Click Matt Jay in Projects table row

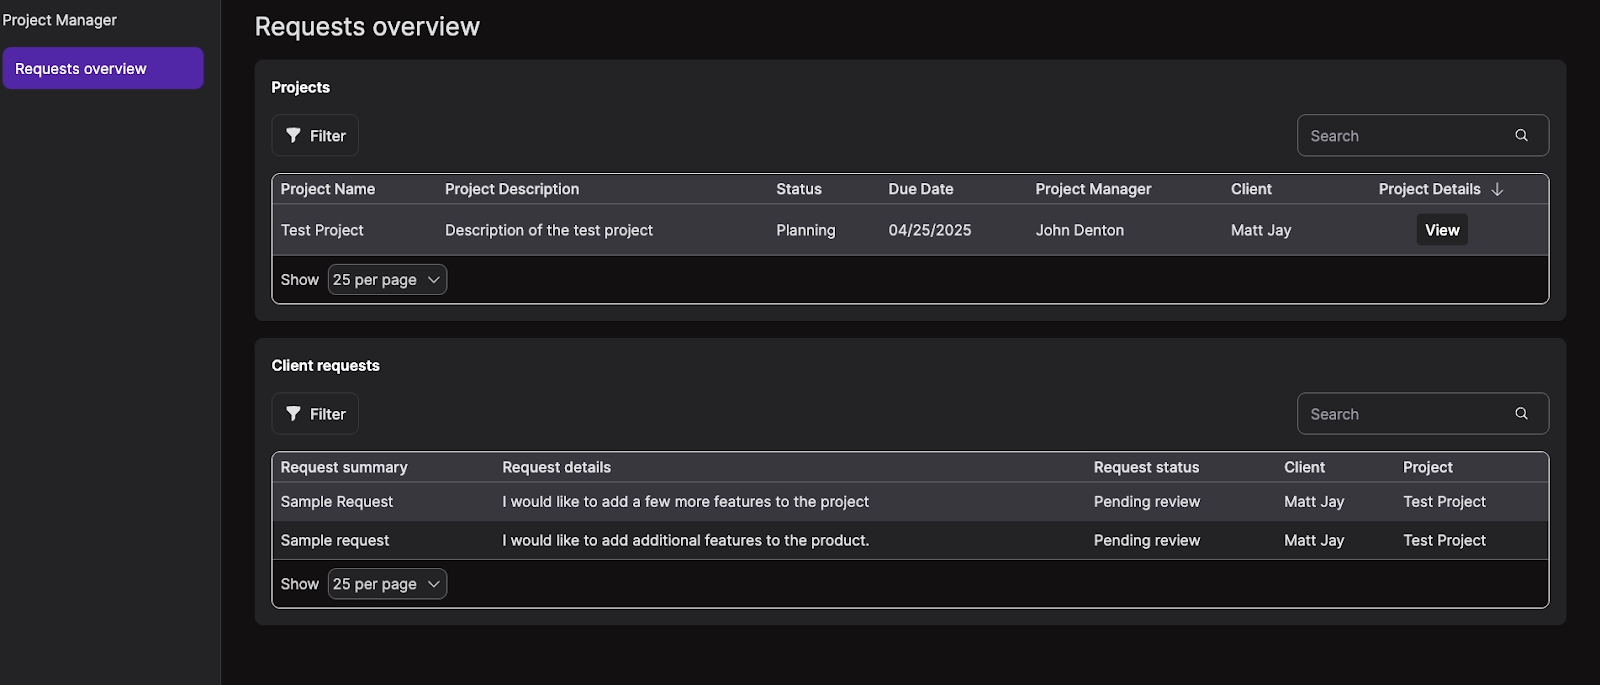click(1261, 230)
